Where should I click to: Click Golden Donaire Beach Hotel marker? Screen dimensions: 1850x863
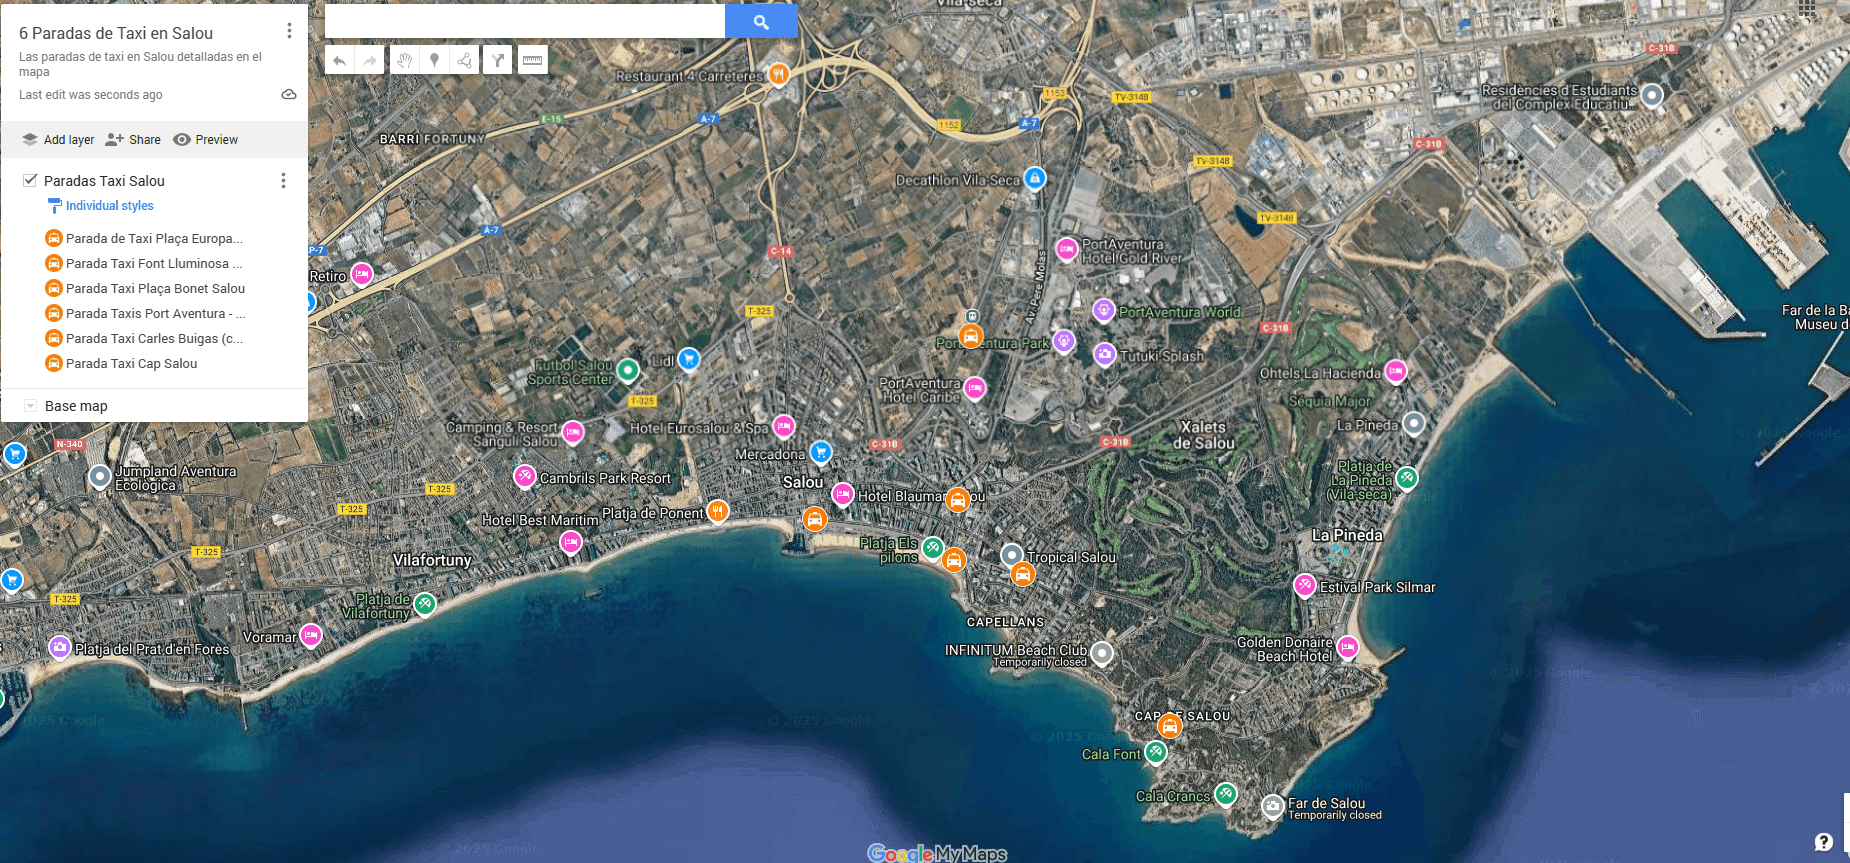(x=1347, y=647)
